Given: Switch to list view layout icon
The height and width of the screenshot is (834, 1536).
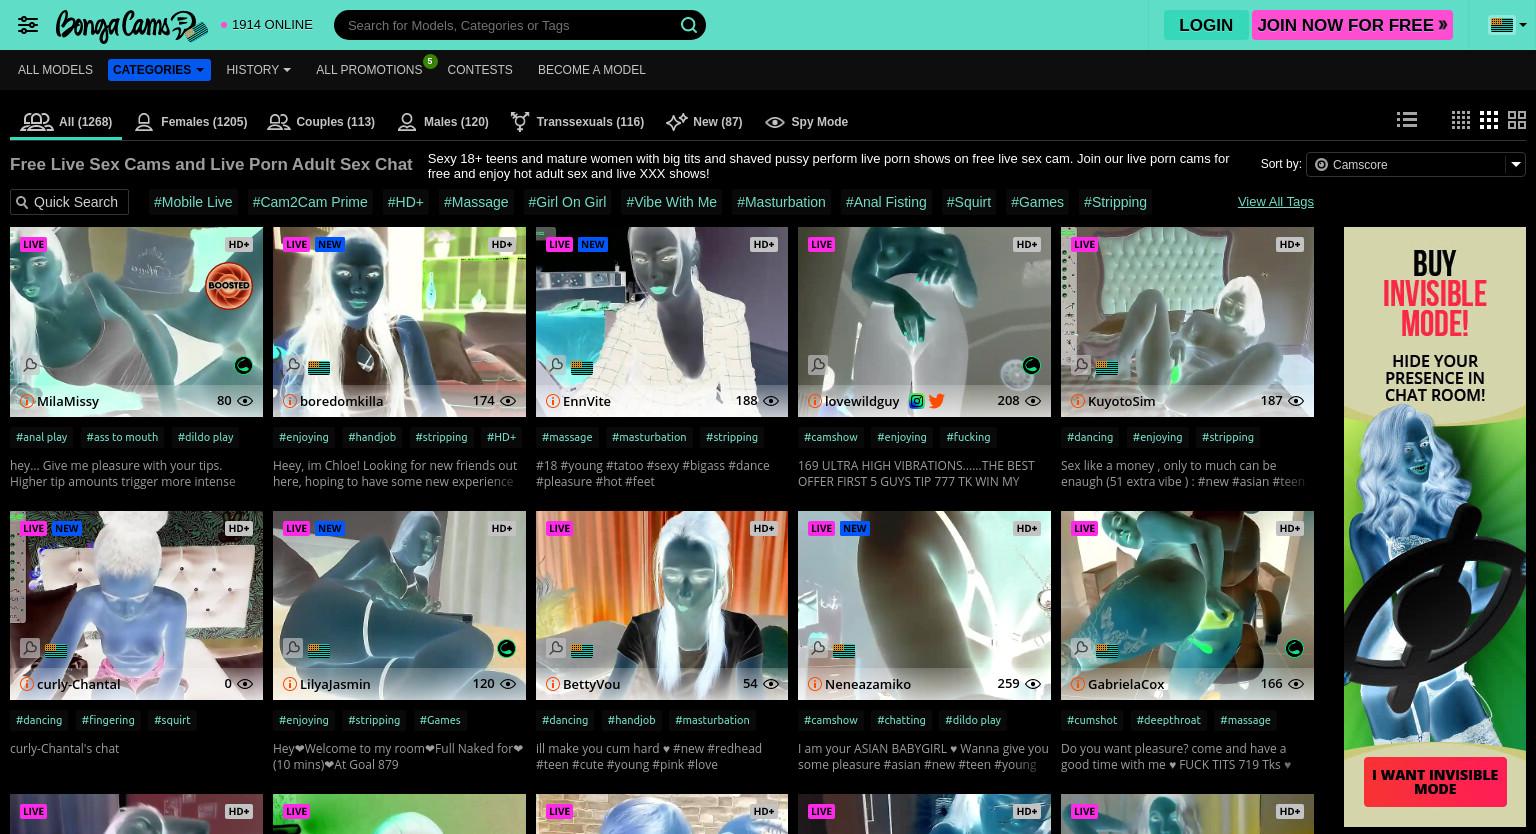Looking at the screenshot, I should (1407, 120).
